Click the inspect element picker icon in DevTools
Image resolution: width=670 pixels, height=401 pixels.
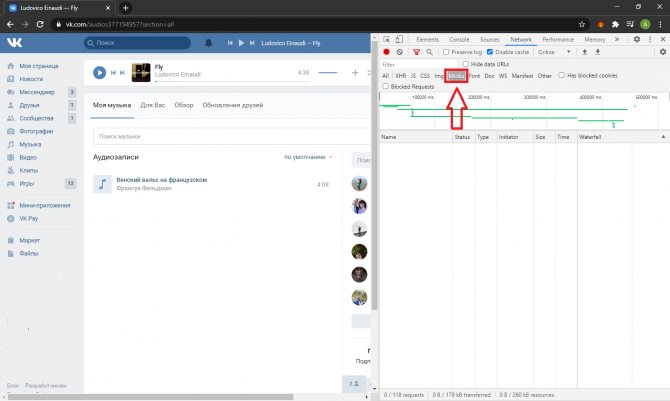pos(386,39)
